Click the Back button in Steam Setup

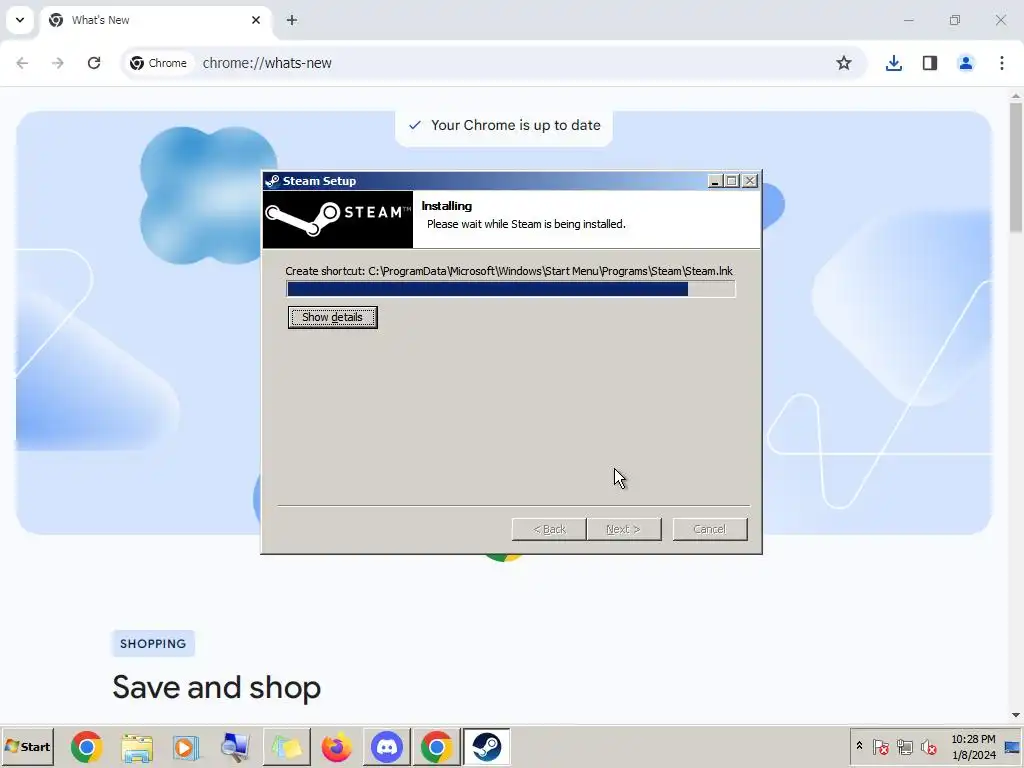(x=549, y=529)
